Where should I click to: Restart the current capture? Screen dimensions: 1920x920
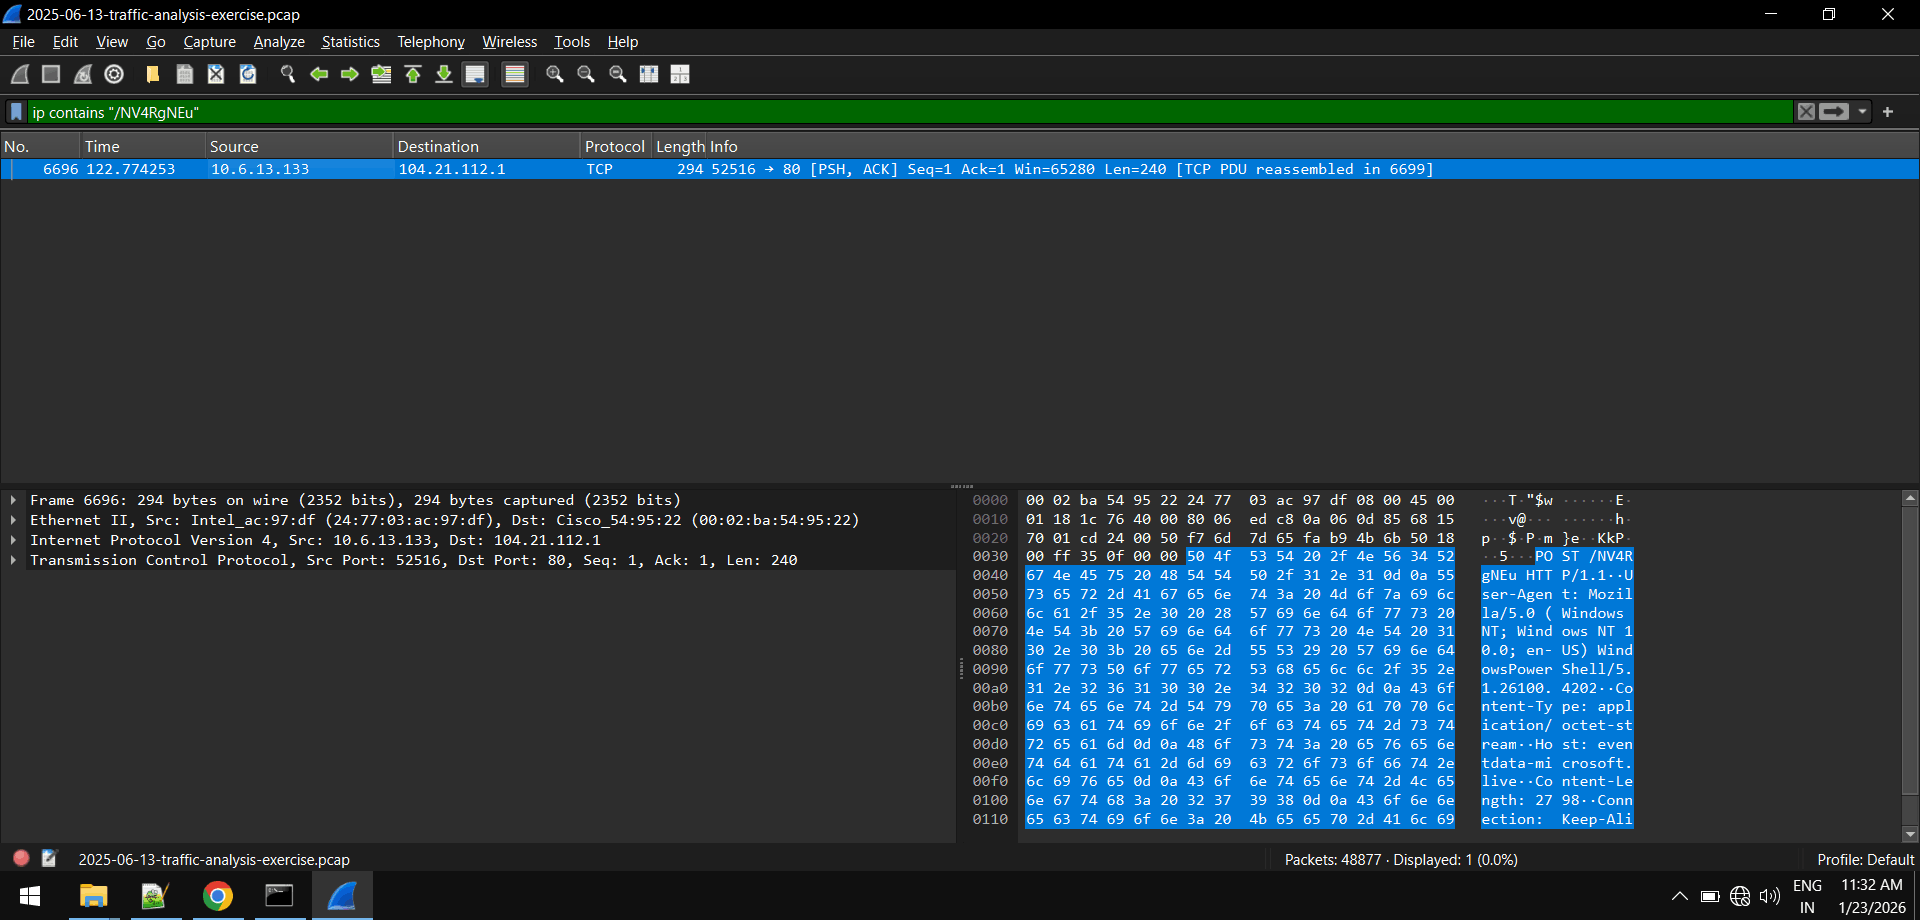(82, 74)
